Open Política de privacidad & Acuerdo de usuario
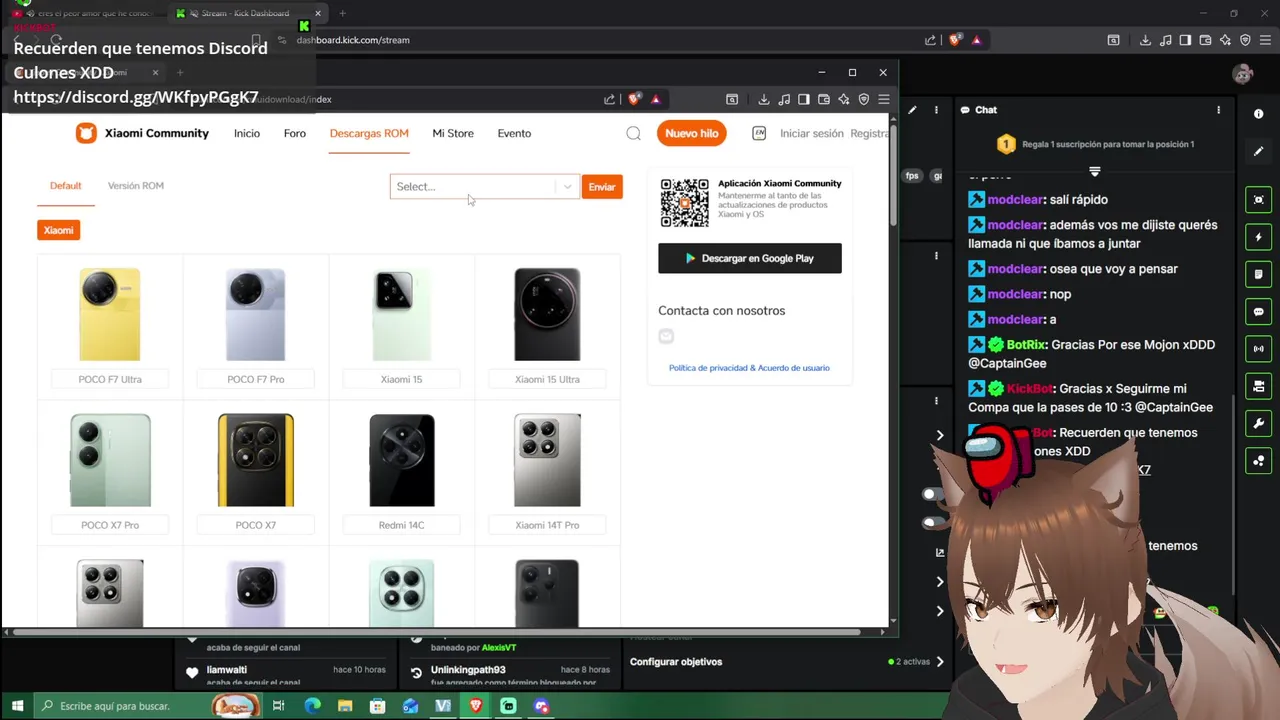The image size is (1280, 720). point(749,368)
